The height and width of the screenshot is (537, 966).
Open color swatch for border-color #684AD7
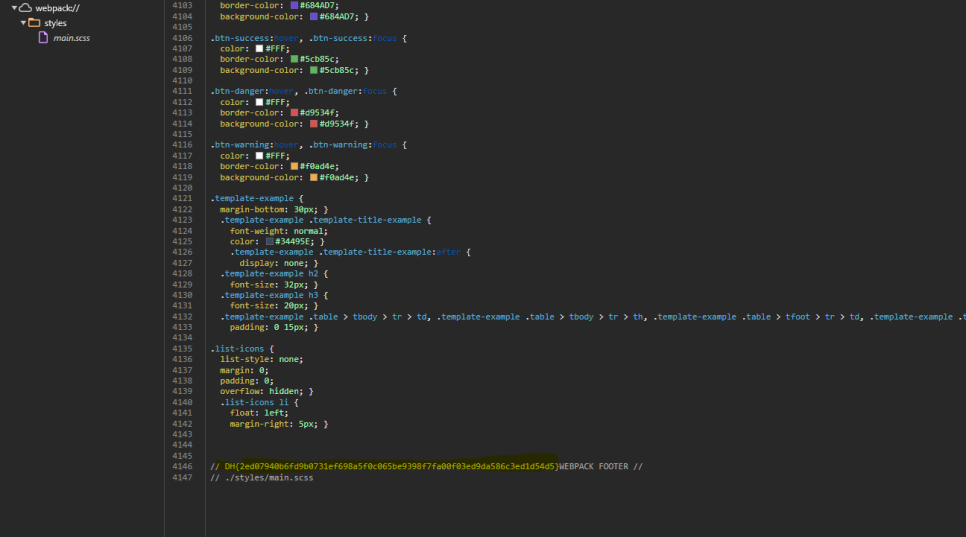[294, 6]
